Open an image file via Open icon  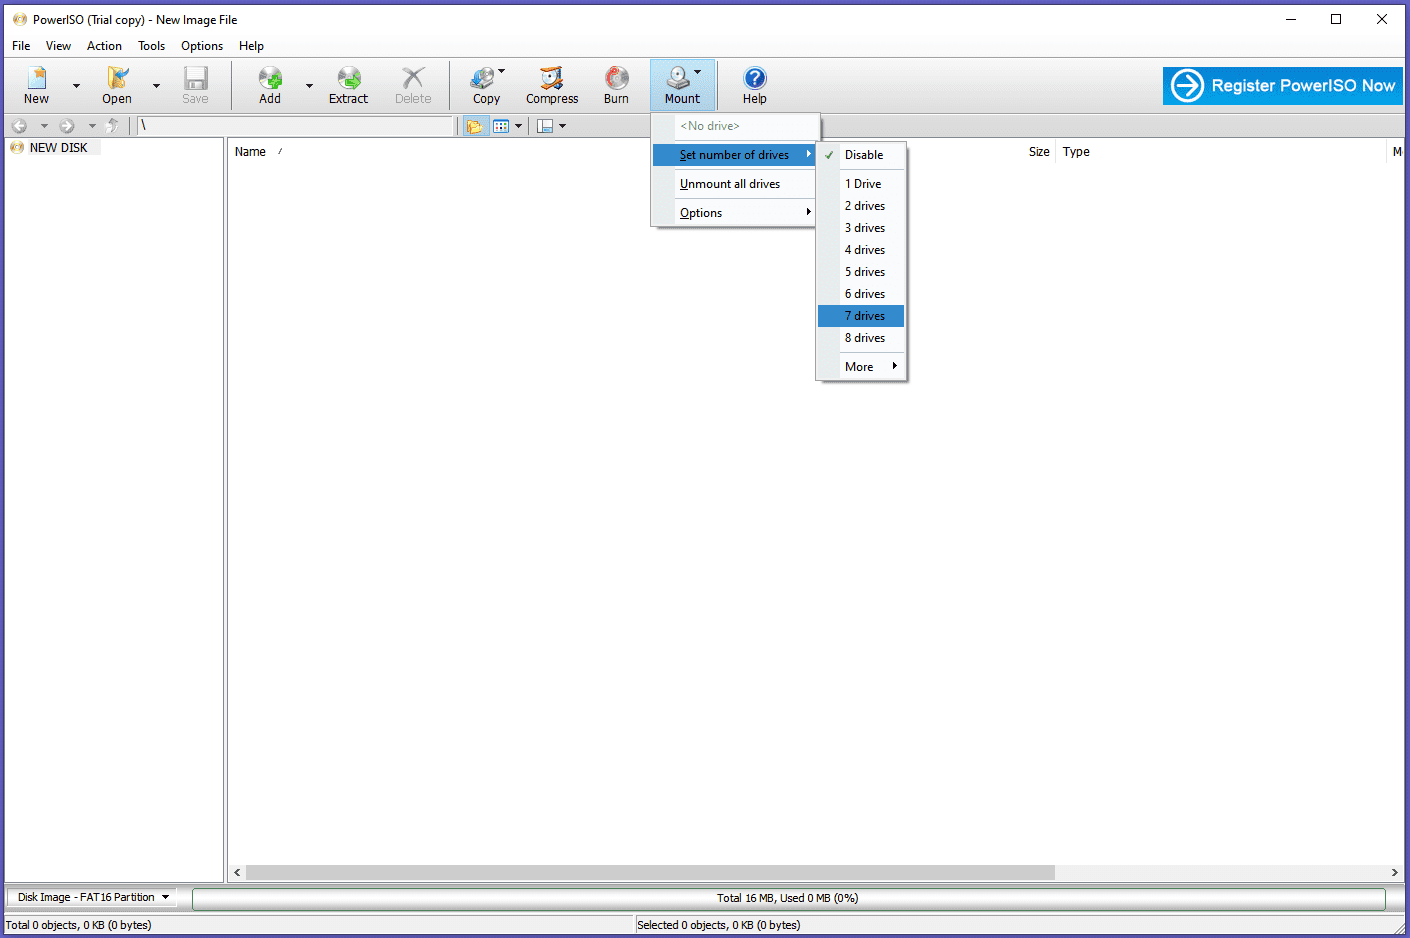tap(117, 85)
